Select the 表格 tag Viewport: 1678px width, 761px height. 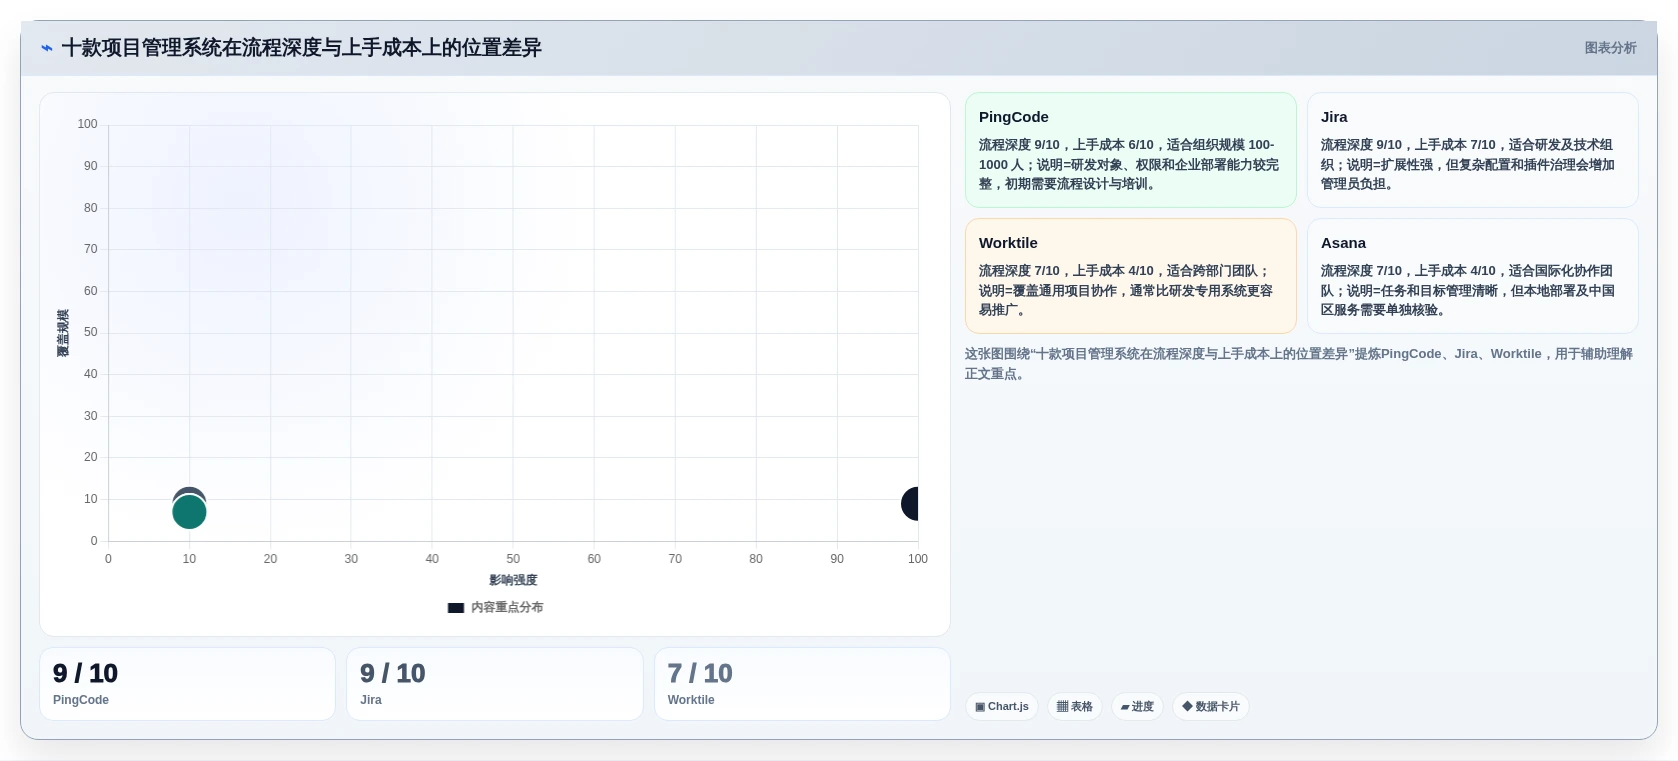[x=1075, y=706]
